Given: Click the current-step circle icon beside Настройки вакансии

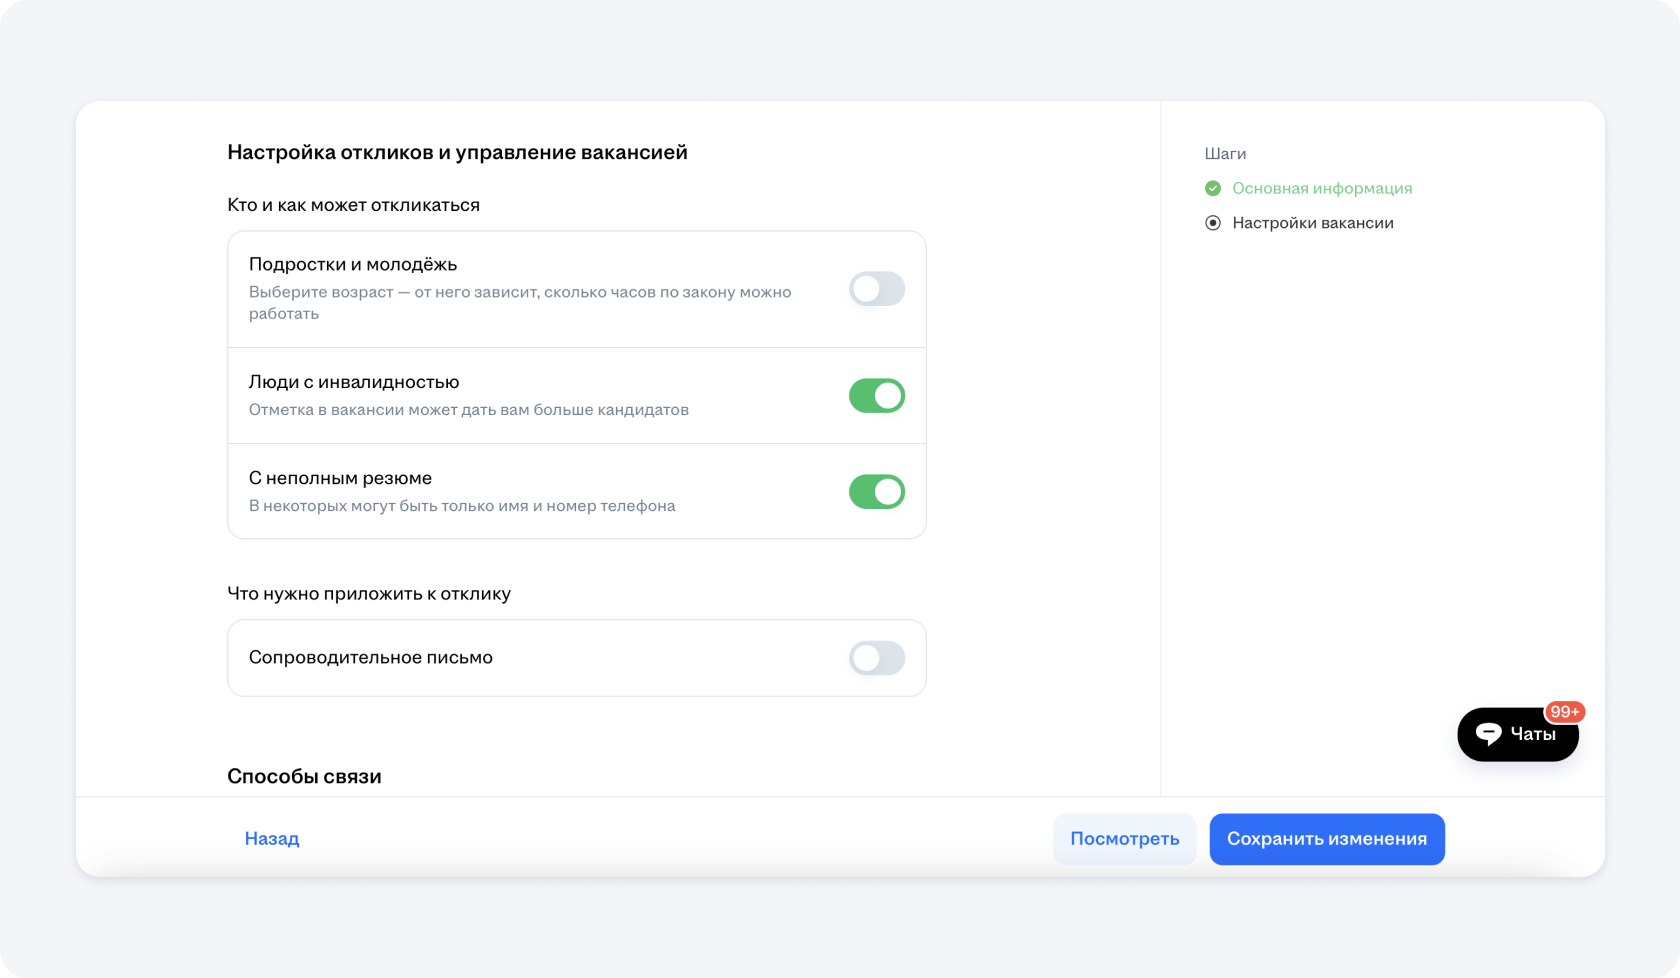Looking at the screenshot, I should tap(1213, 223).
